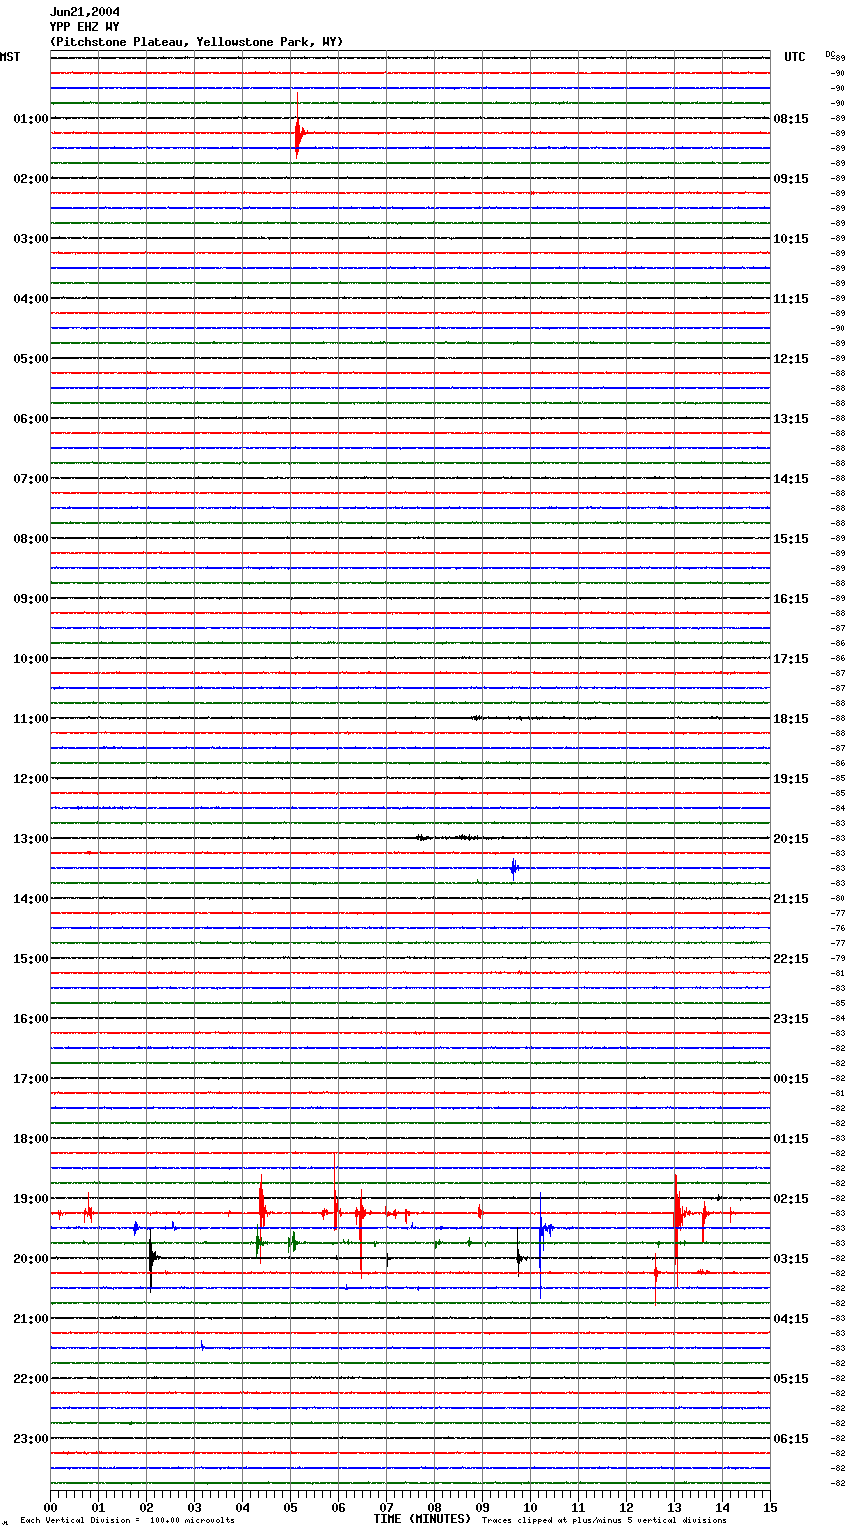Image resolution: width=850 pixels, height=1534 pixels.
Task: Click the 18:00 MST row label
Action: 31,1139
